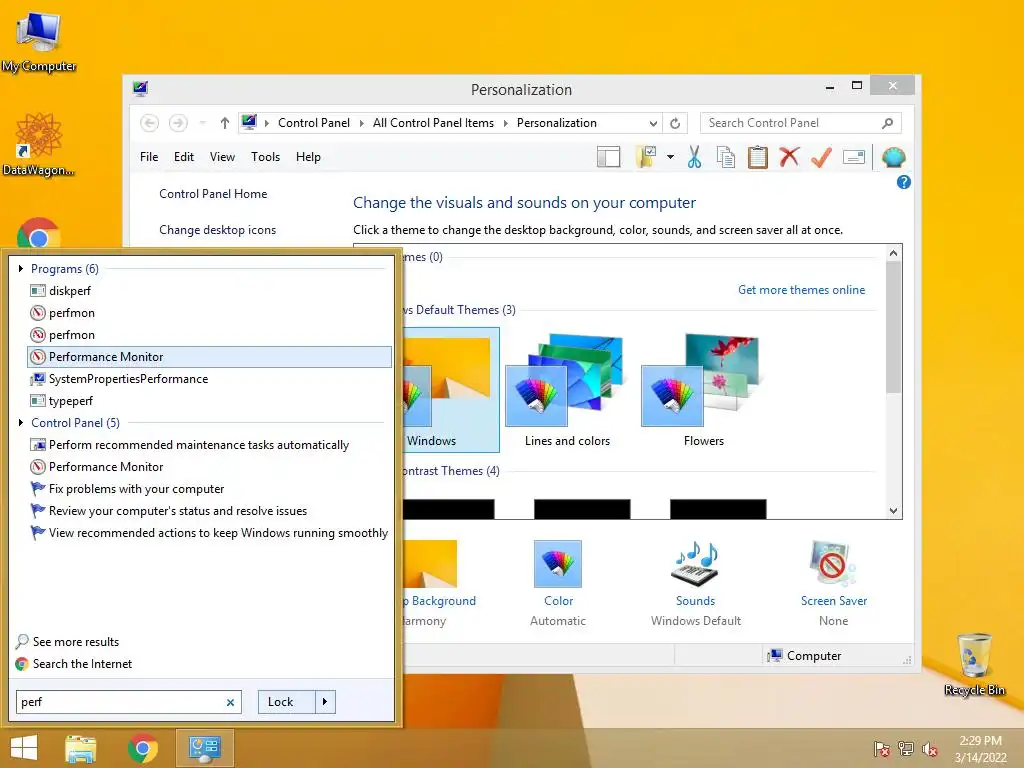Open the Help menu

tap(308, 157)
